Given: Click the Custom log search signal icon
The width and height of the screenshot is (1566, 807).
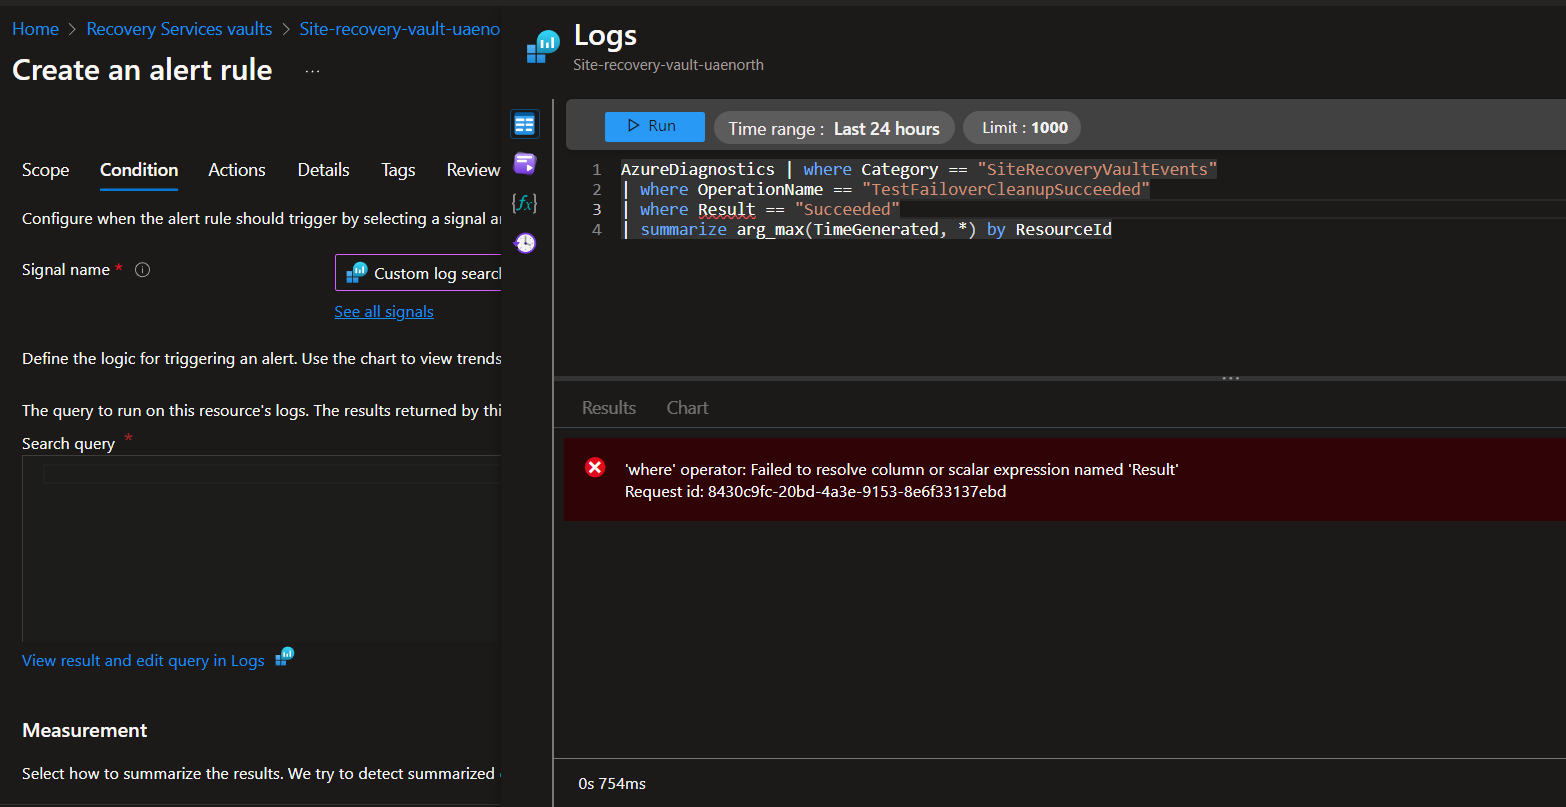Looking at the screenshot, I should [358, 272].
